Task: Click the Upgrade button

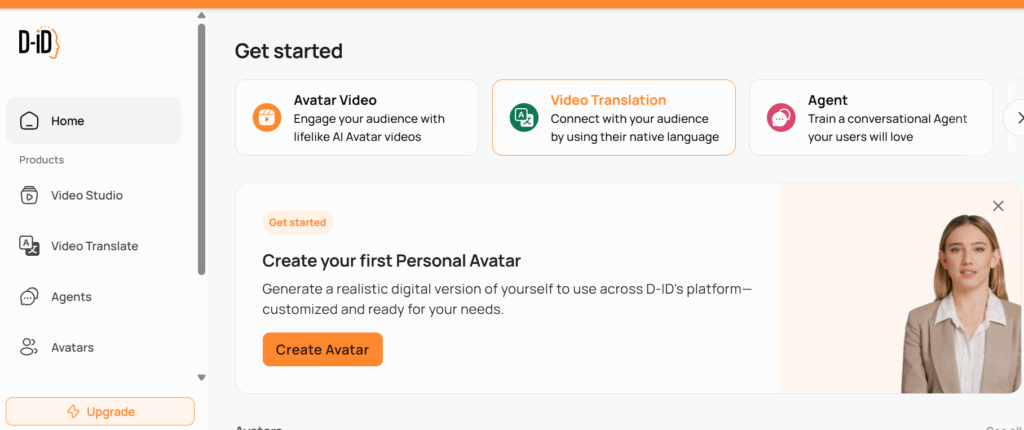Action: [x=100, y=412]
